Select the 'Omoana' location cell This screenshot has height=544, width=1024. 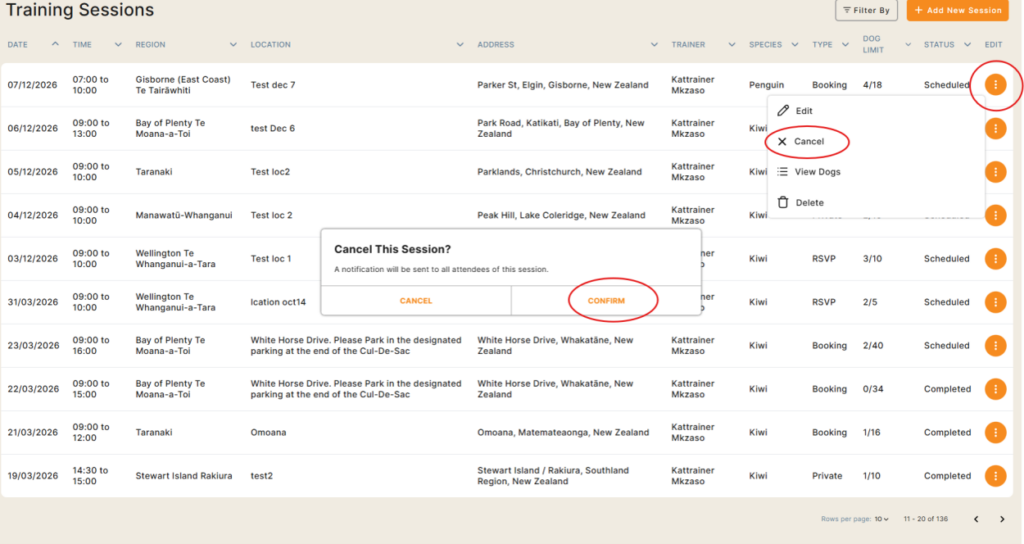click(268, 432)
